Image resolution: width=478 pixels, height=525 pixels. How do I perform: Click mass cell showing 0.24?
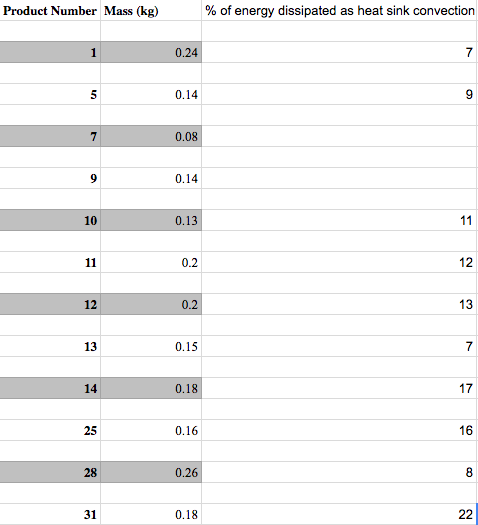tap(151, 52)
